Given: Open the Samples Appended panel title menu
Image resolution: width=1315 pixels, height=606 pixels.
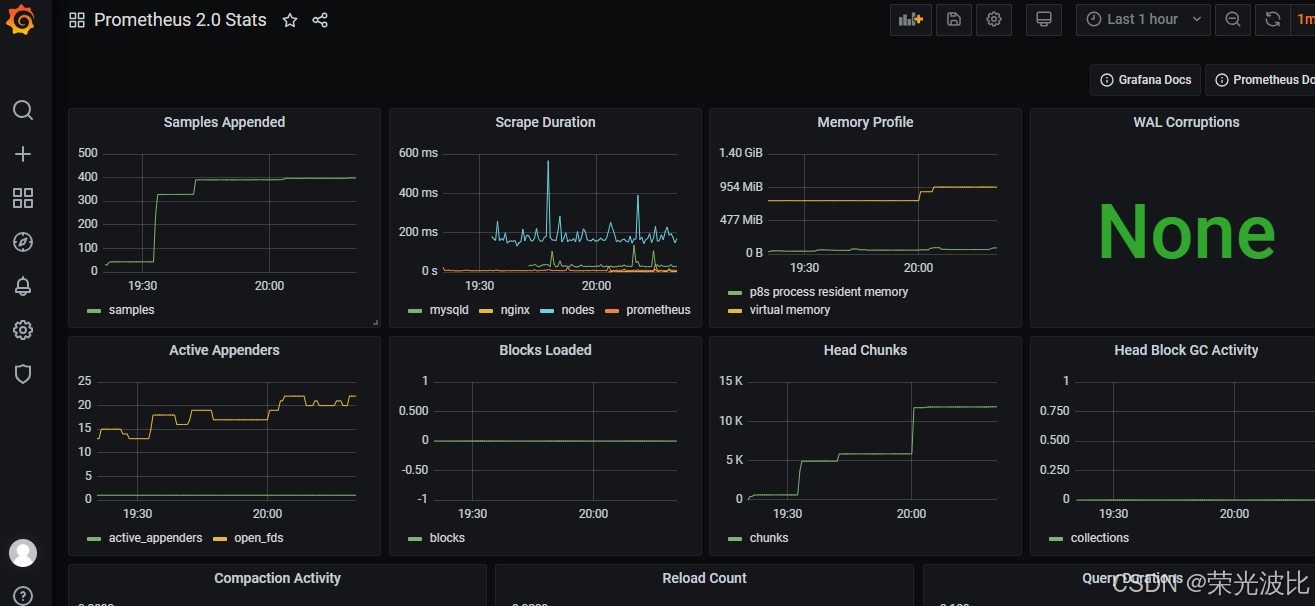Looking at the screenshot, I should pyautogui.click(x=224, y=122).
